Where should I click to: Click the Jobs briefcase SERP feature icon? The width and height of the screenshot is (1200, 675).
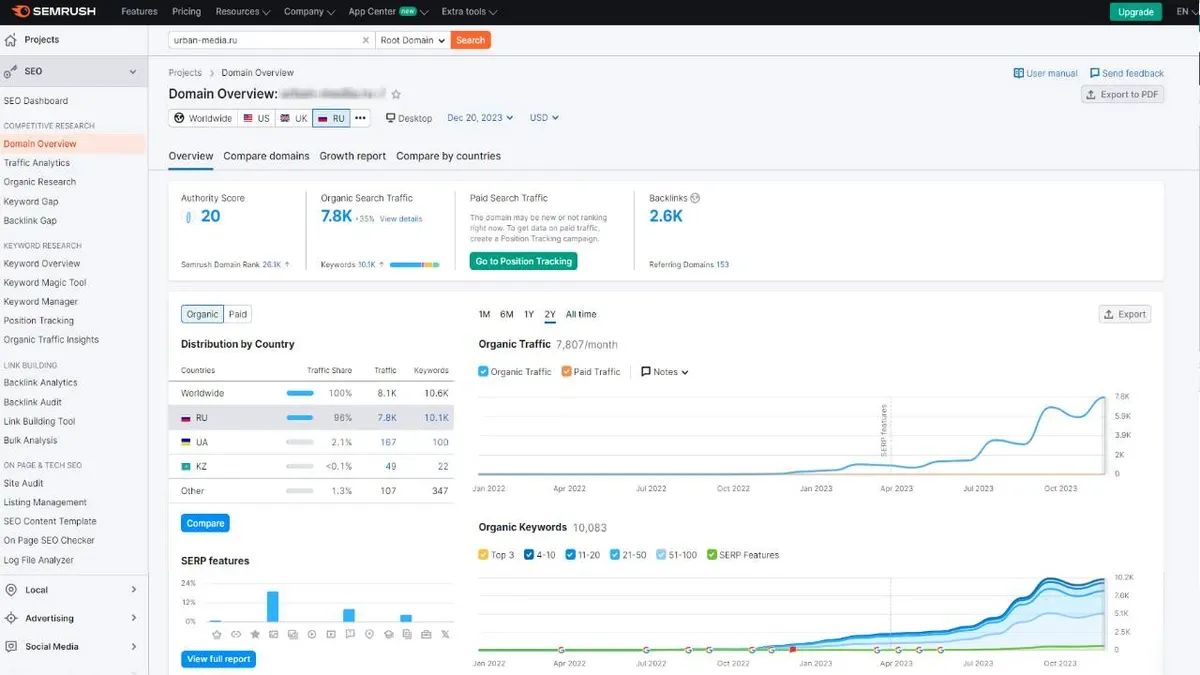coord(426,634)
